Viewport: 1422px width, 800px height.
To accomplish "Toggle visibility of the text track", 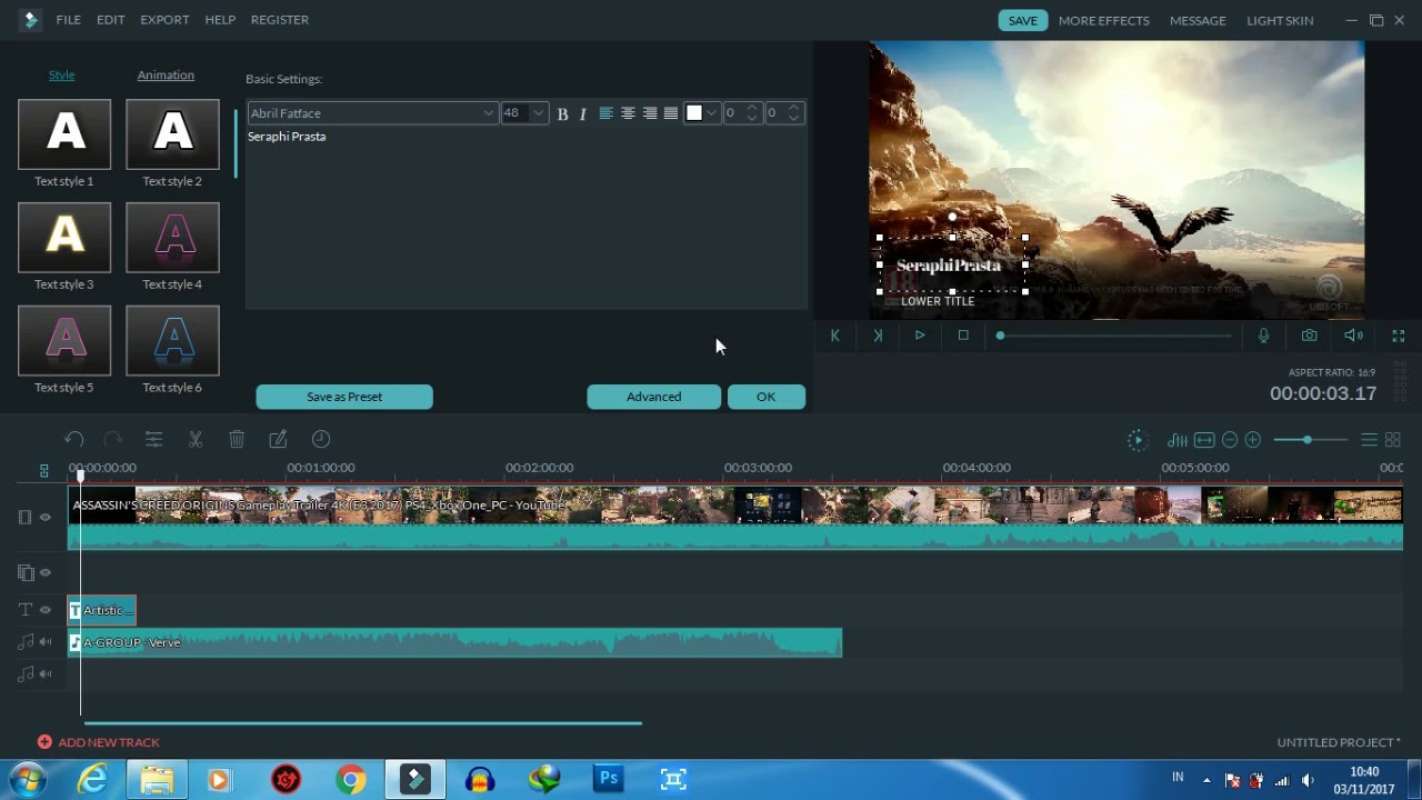I will click(x=46, y=610).
